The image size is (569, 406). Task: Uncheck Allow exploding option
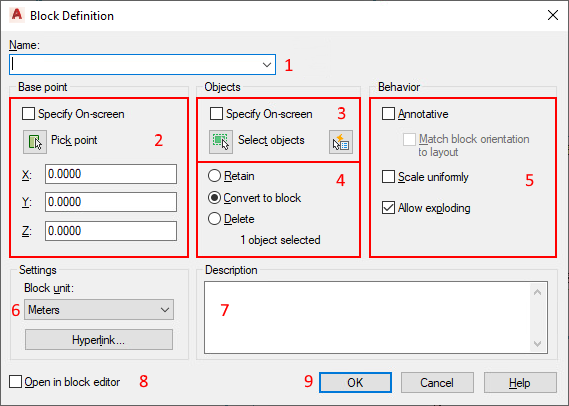pyautogui.click(x=388, y=208)
